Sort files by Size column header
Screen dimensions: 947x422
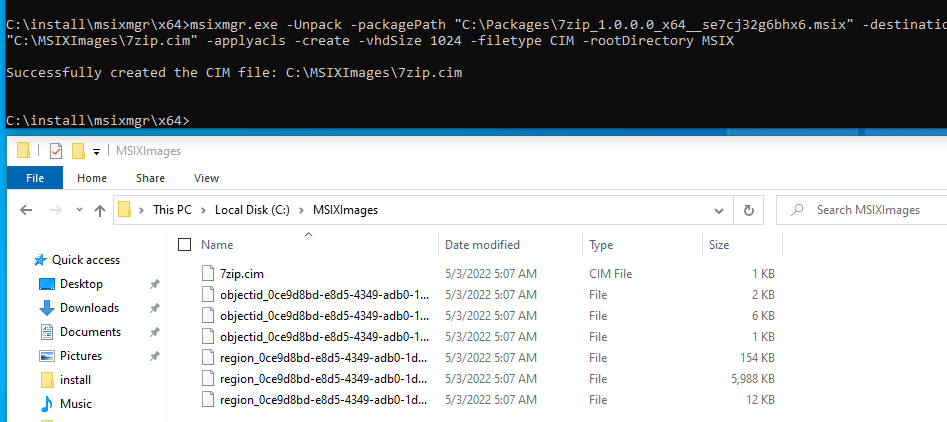coord(719,245)
